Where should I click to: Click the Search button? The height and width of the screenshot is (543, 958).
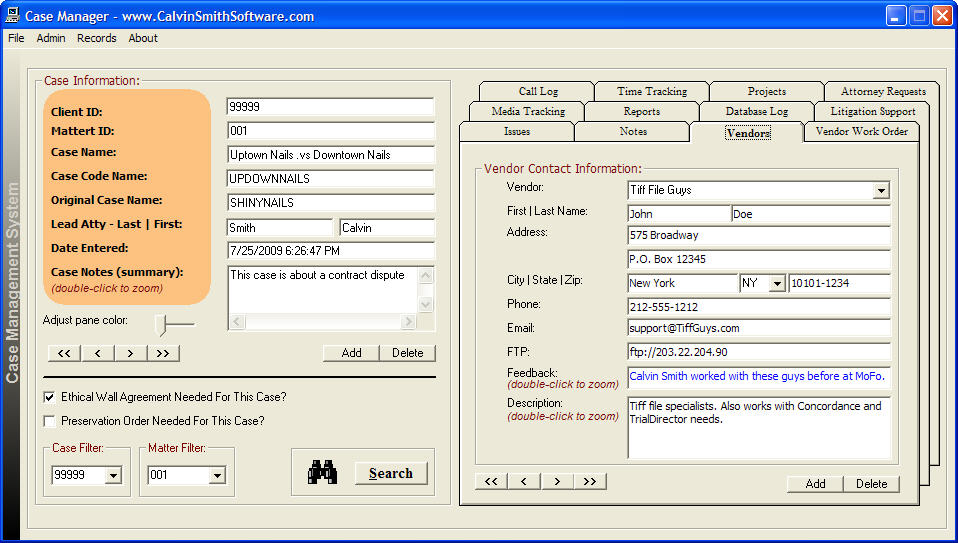[x=390, y=473]
